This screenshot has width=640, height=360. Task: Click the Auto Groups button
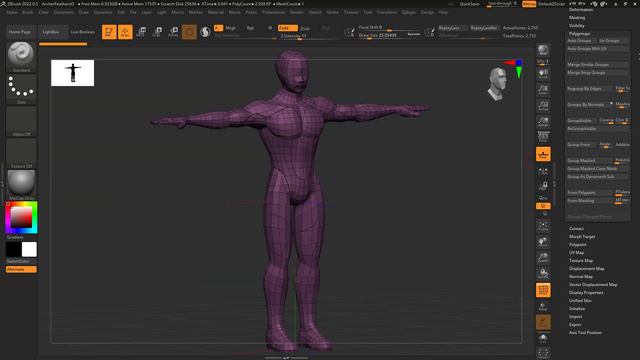(581, 41)
